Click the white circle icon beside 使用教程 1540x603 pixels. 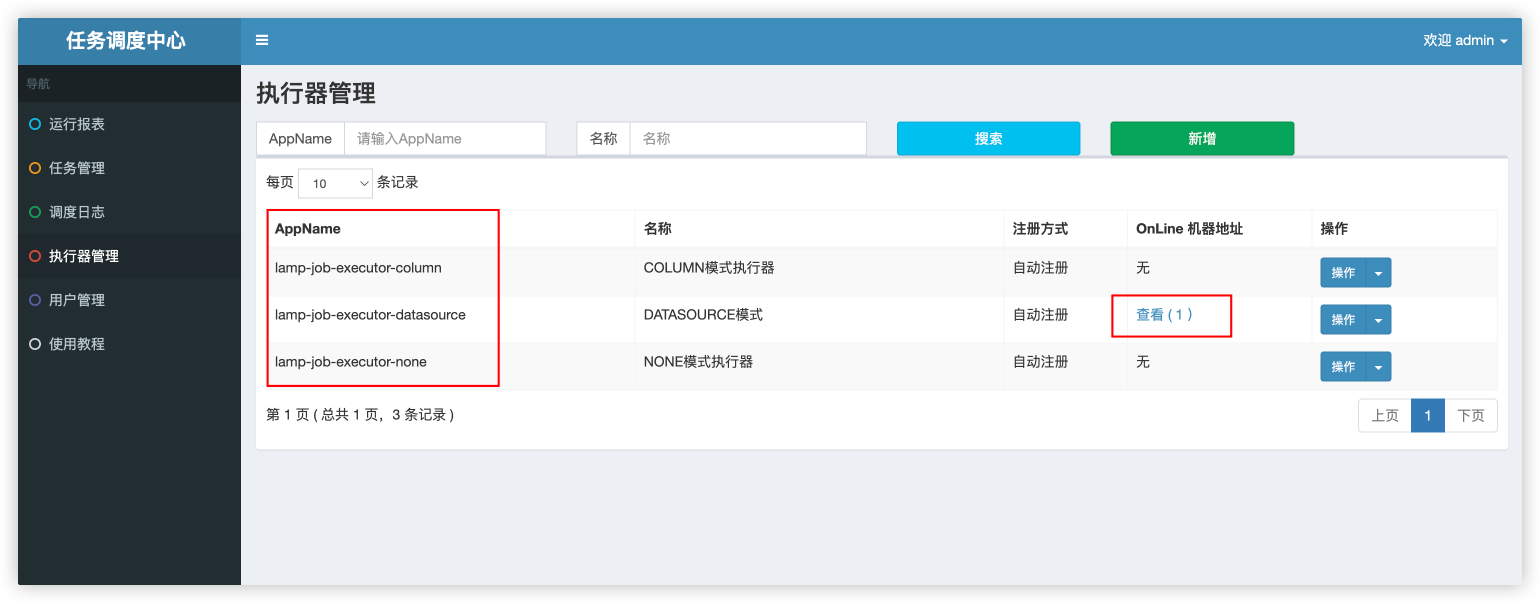pos(35,344)
